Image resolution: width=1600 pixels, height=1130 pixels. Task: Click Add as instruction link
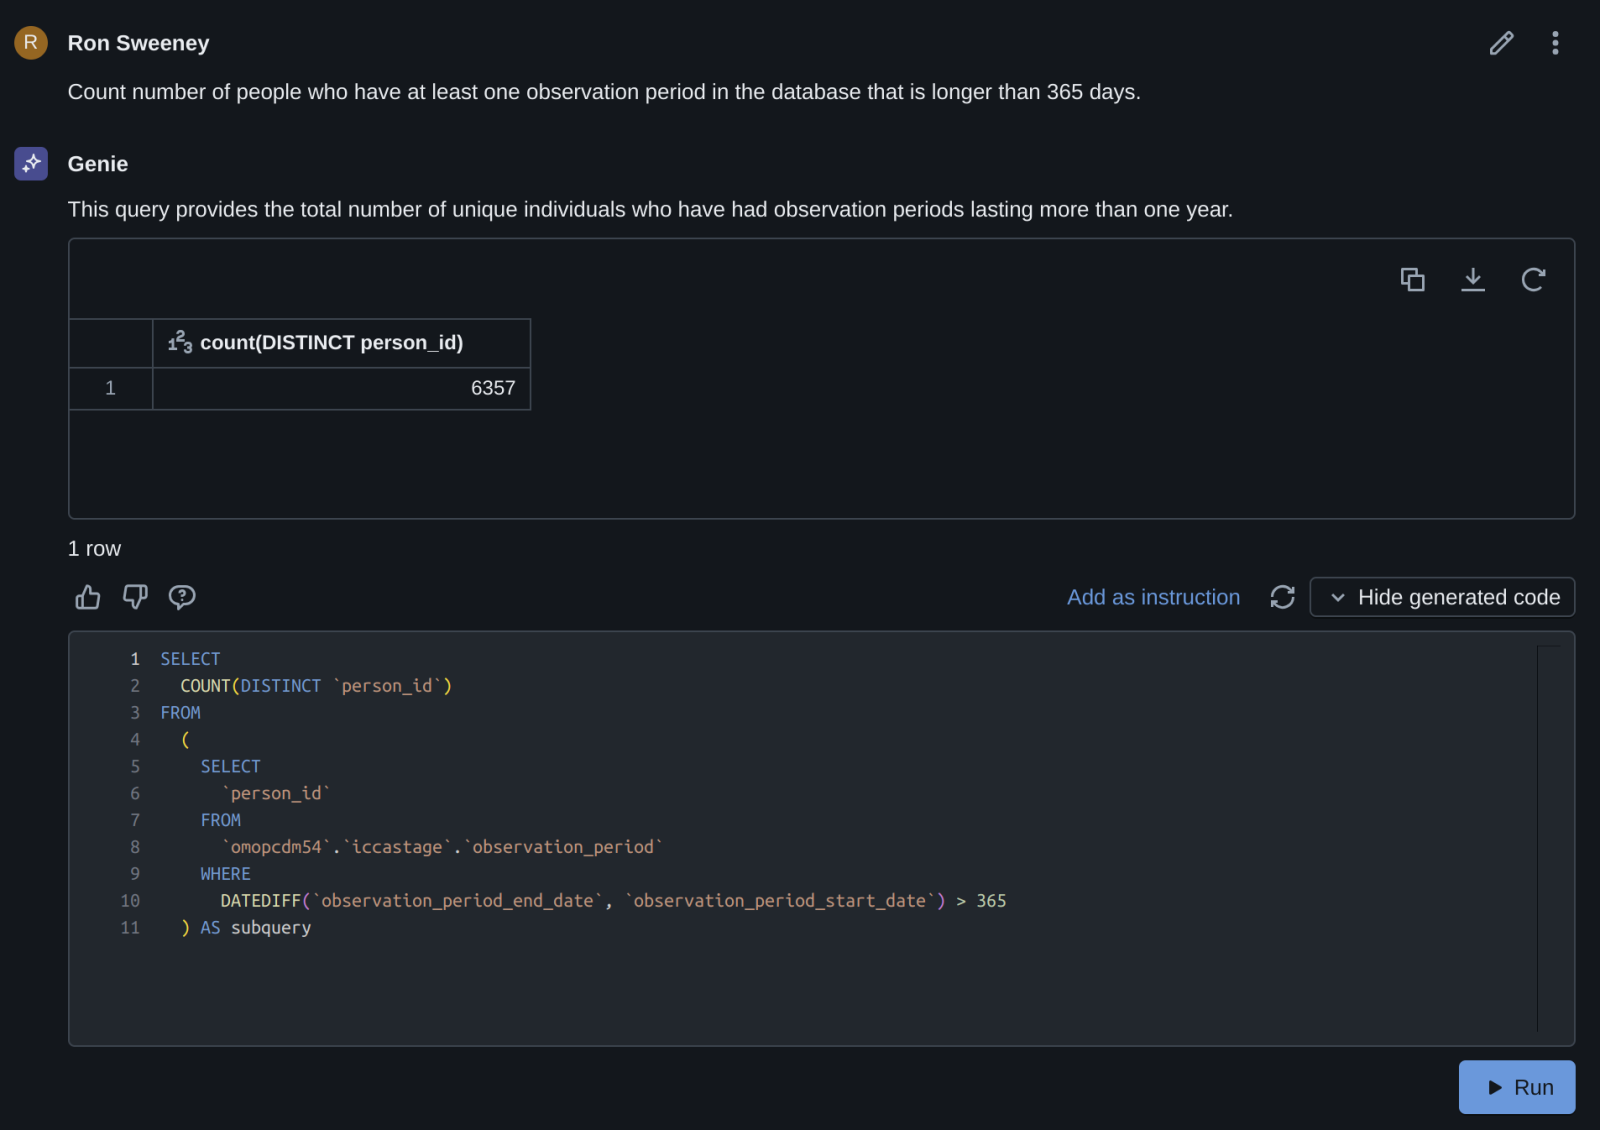tap(1153, 597)
